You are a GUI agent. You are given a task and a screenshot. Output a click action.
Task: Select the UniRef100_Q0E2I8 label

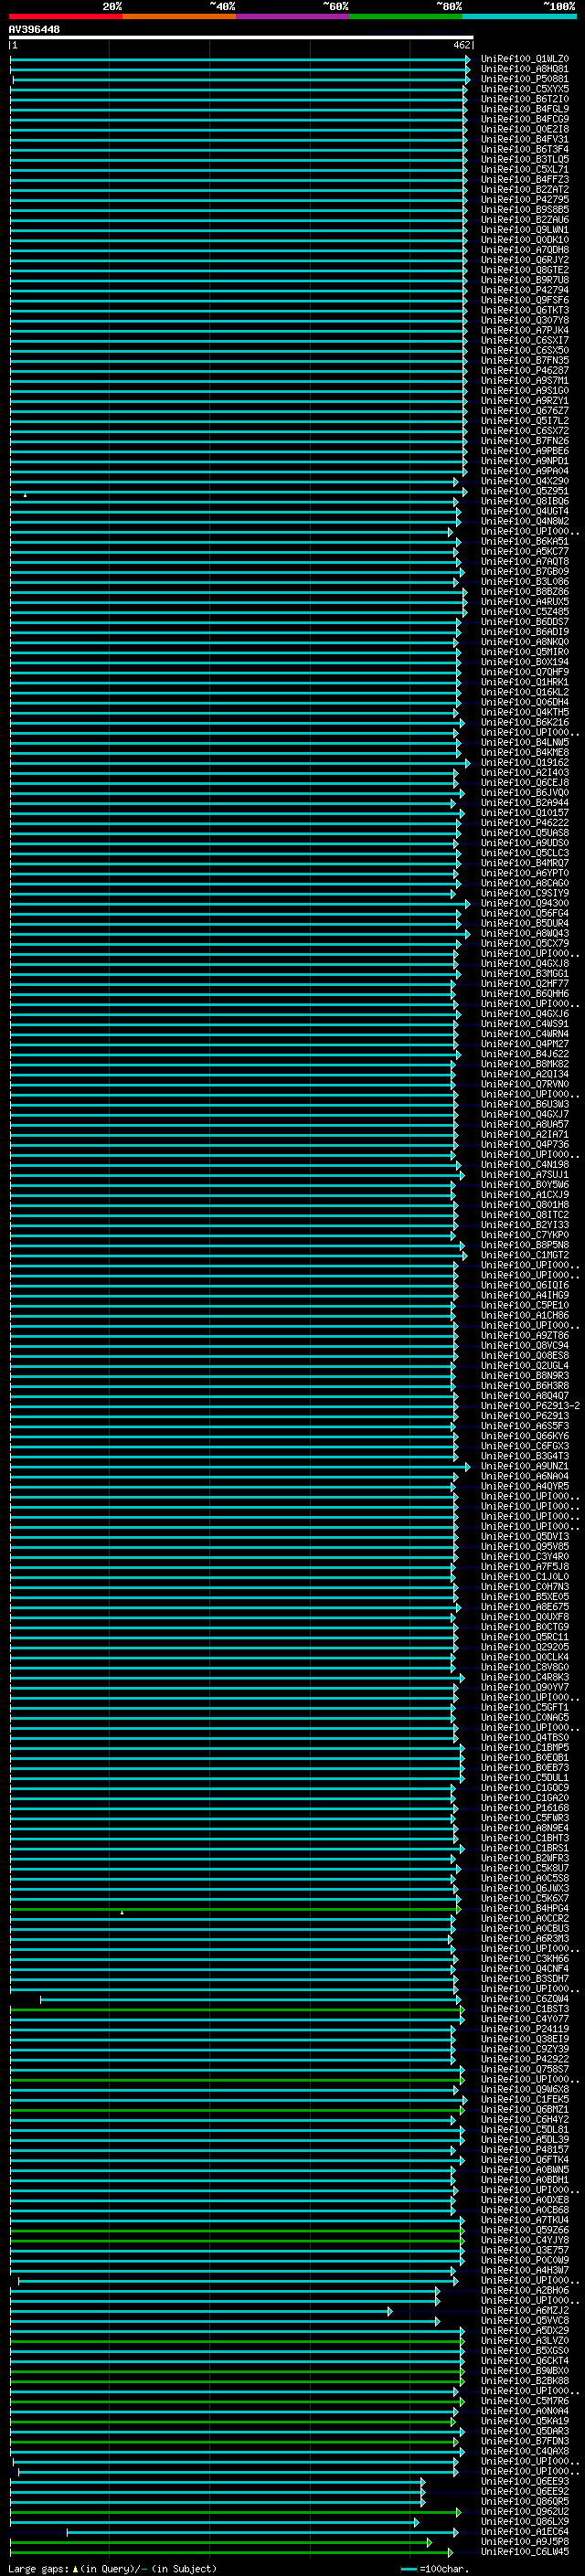525,129
